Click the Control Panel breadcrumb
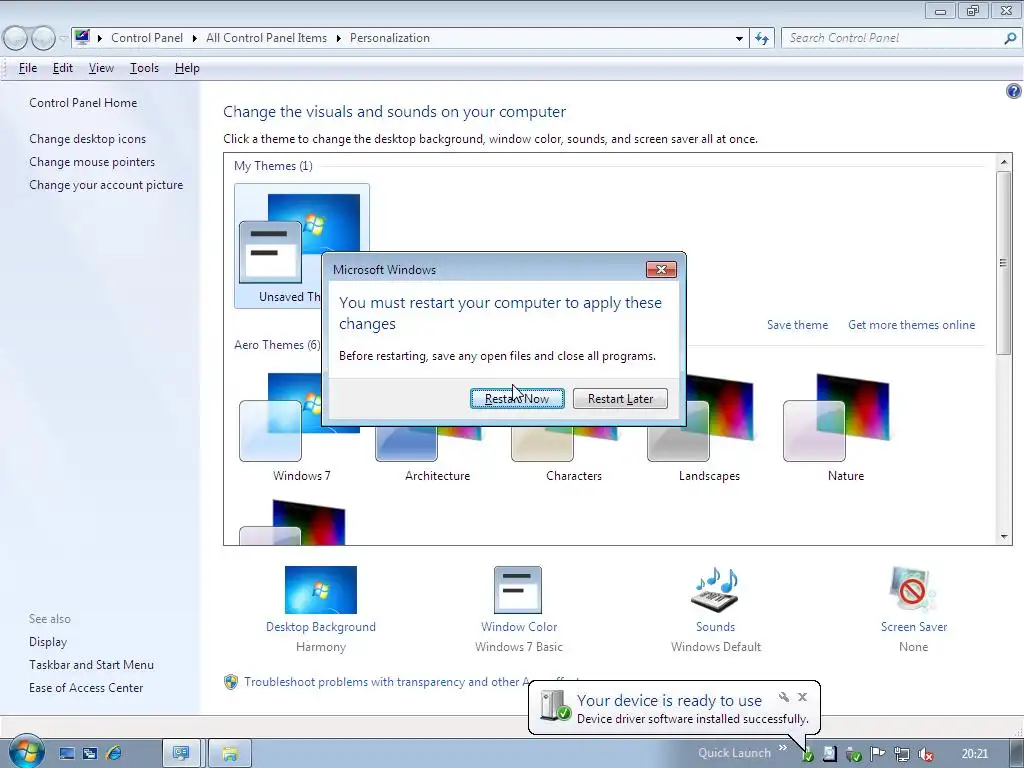The height and width of the screenshot is (768, 1024). click(147, 38)
